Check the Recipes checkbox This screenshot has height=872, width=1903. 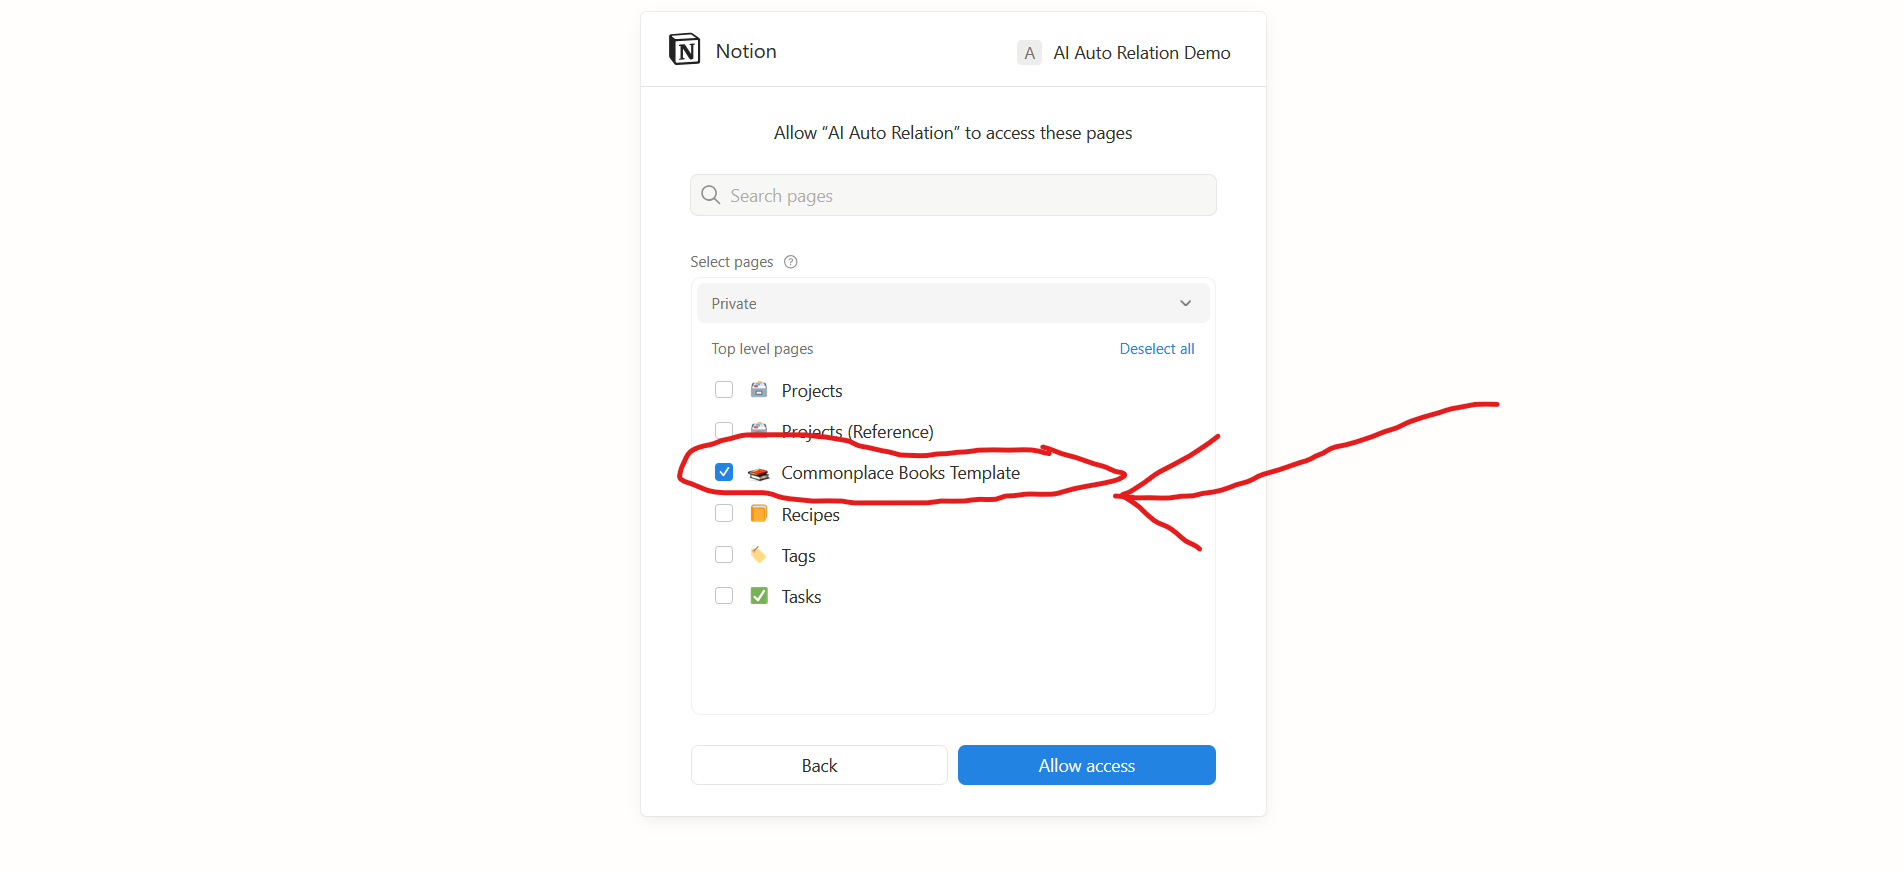click(x=724, y=513)
